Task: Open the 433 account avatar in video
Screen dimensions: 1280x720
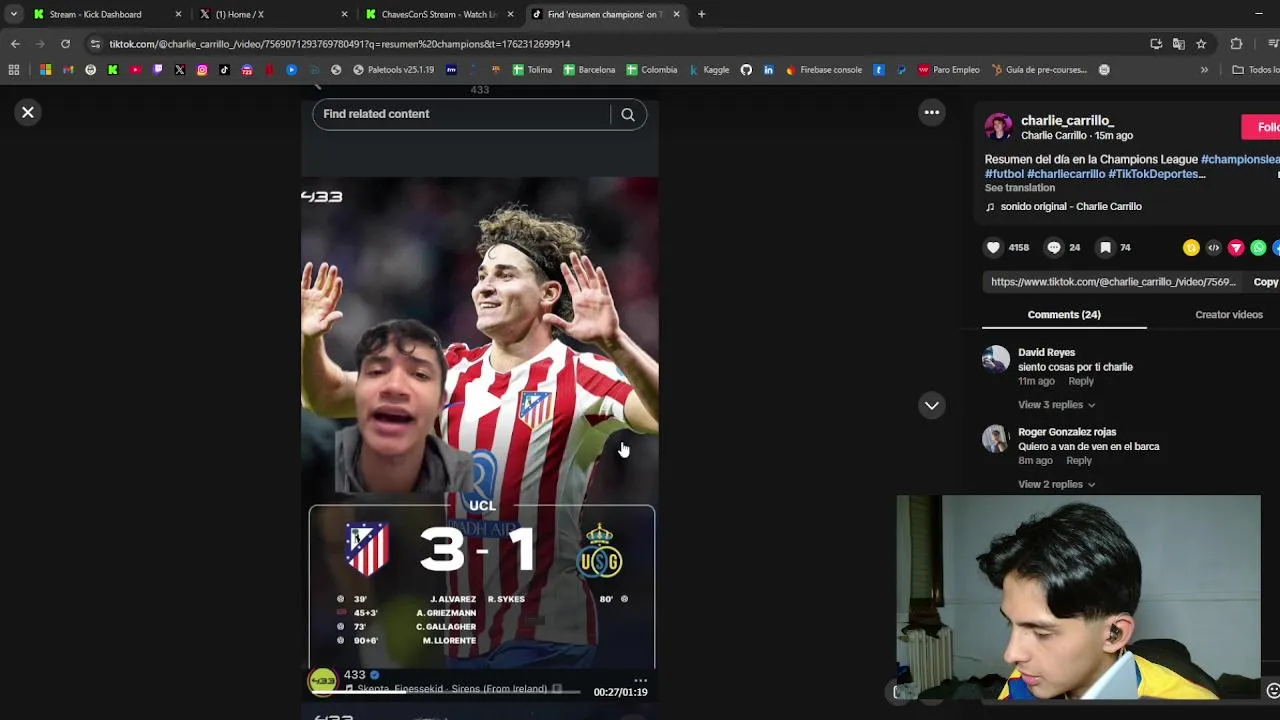Action: (323, 682)
